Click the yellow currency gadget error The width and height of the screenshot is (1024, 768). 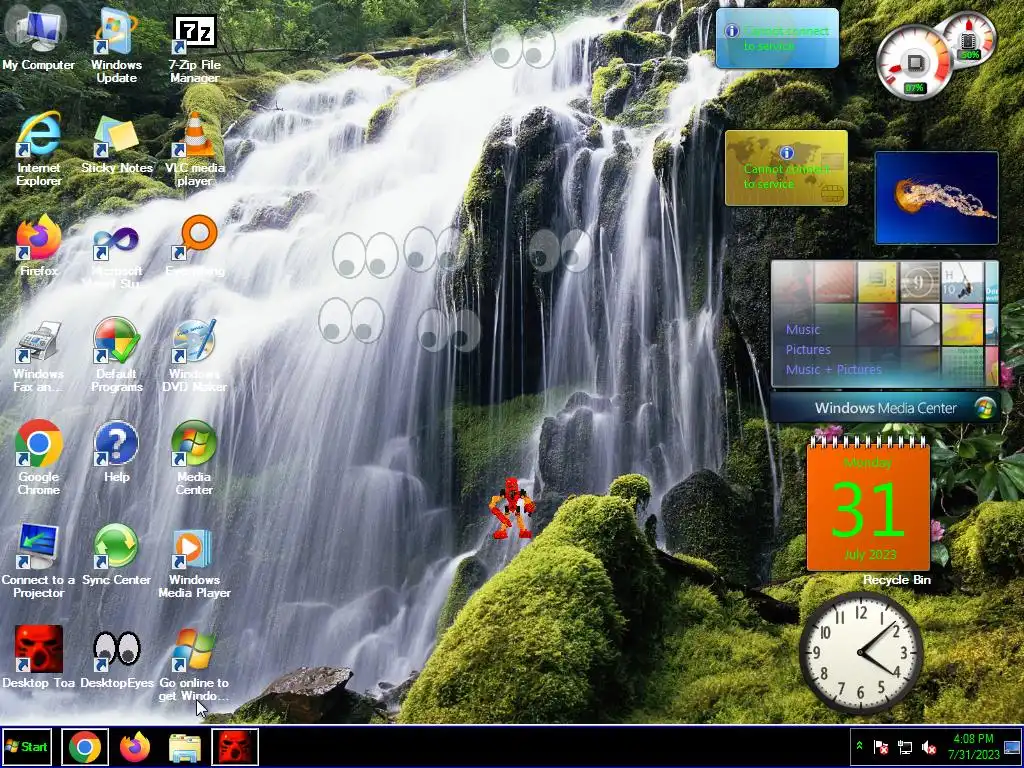coord(786,168)
